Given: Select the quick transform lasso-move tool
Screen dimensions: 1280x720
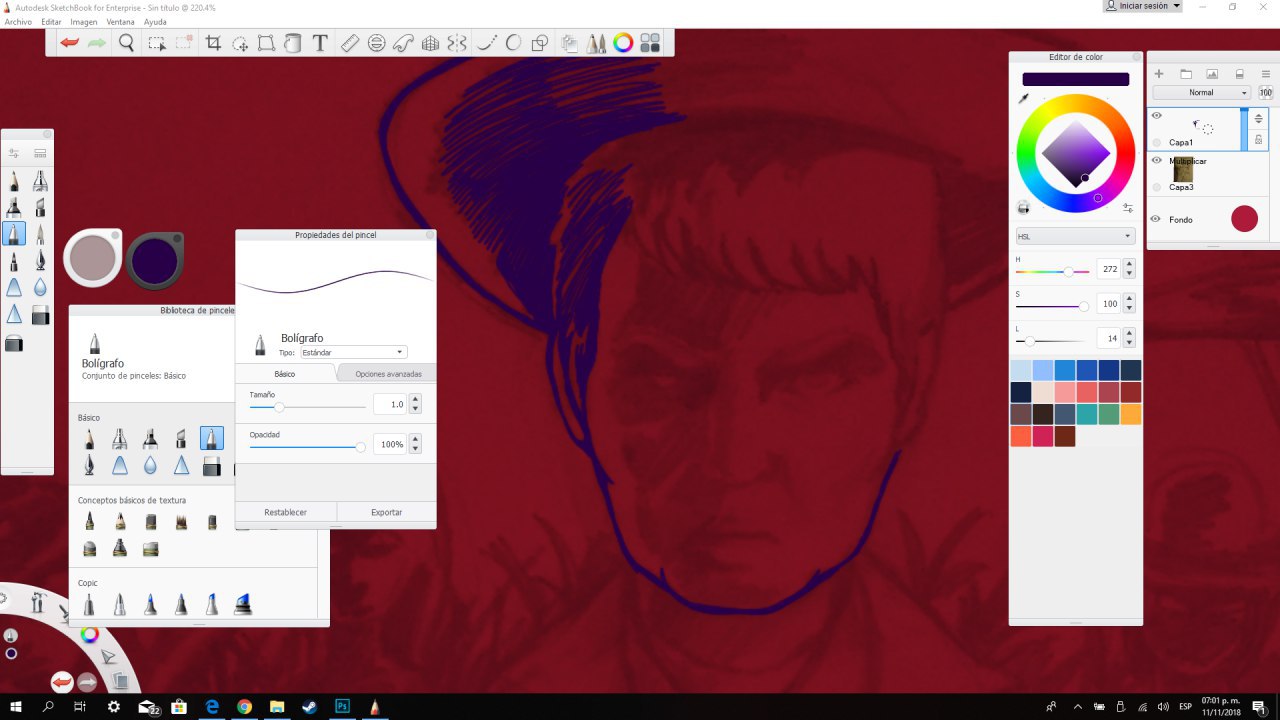Looking at the screenshot, I should pyautogui.click(x=240, y=43).
